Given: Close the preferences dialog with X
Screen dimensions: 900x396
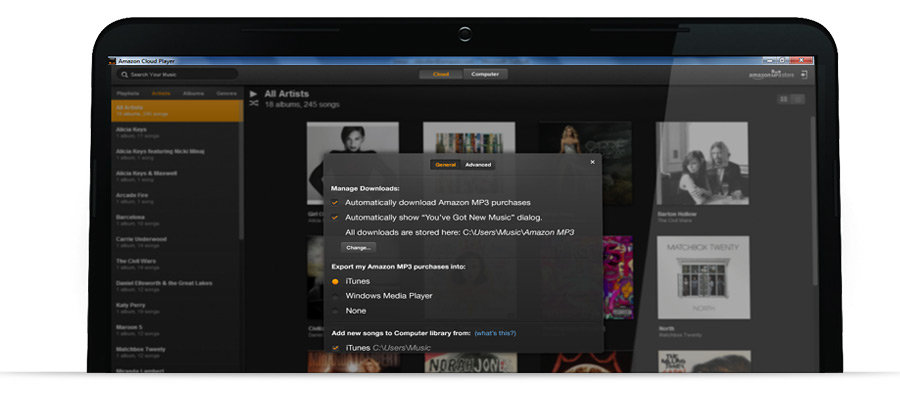Looking at the screenshot, I should point(592,162).
